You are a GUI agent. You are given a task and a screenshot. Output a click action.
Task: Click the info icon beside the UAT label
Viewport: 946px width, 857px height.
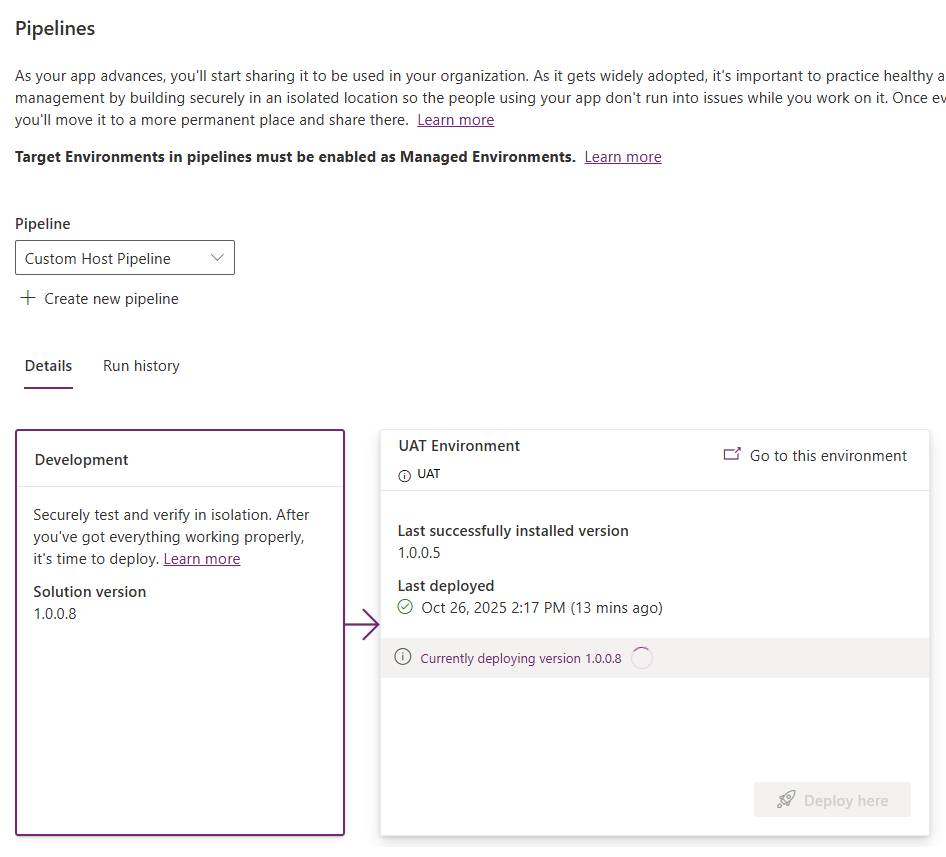(x=405, y=475)
